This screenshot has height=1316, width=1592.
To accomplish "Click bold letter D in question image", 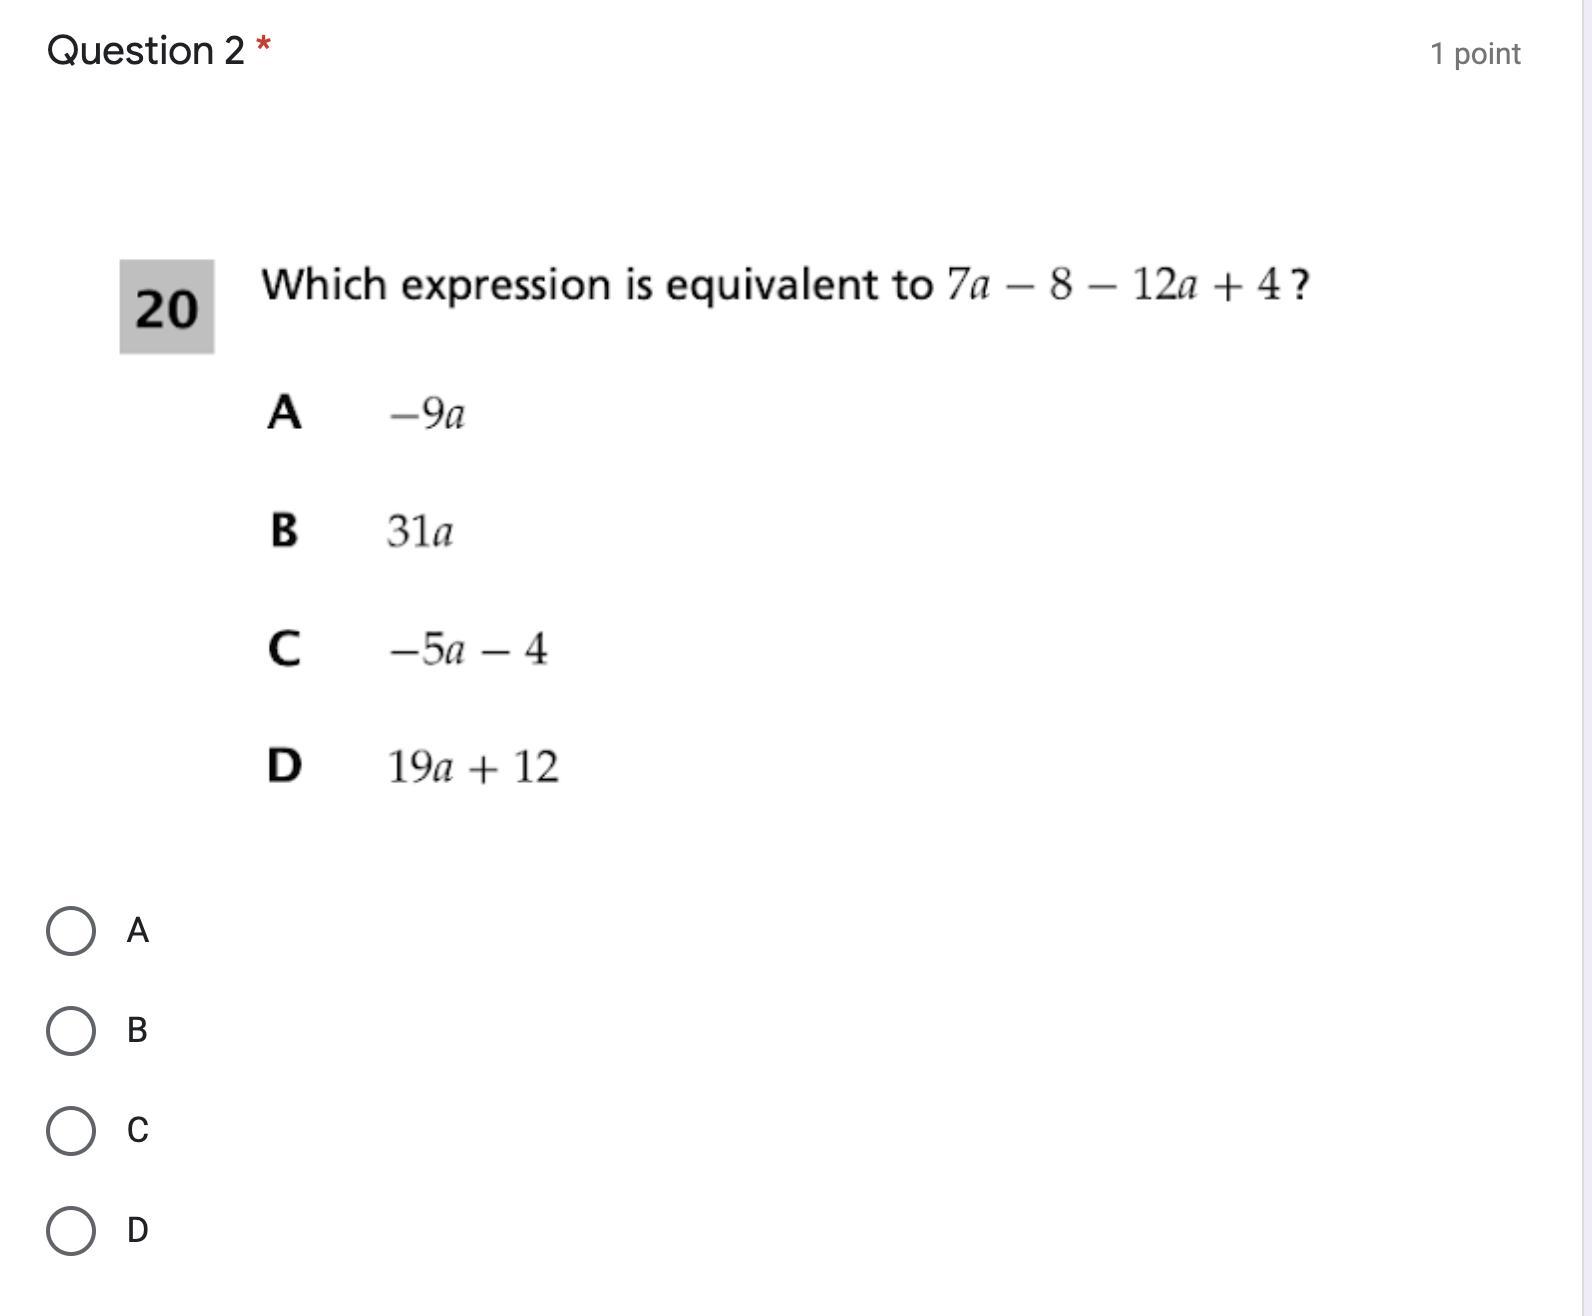I will click(x=284, y=766).
